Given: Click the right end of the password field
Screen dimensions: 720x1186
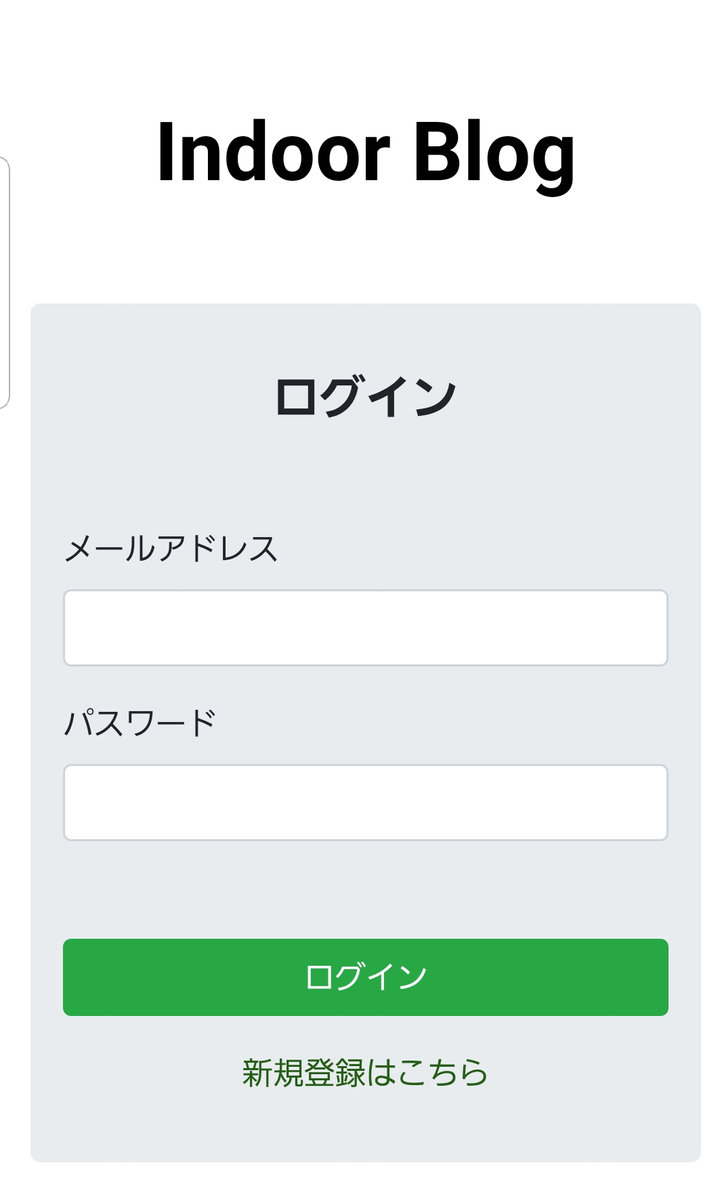Looking at the screenshot, I should point(645,803).
